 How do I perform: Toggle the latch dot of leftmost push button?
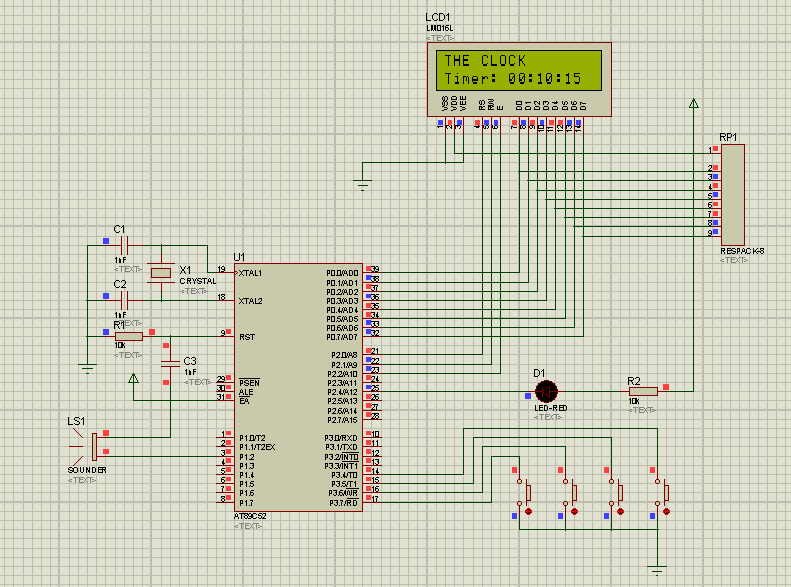click(x=529, y=511)
